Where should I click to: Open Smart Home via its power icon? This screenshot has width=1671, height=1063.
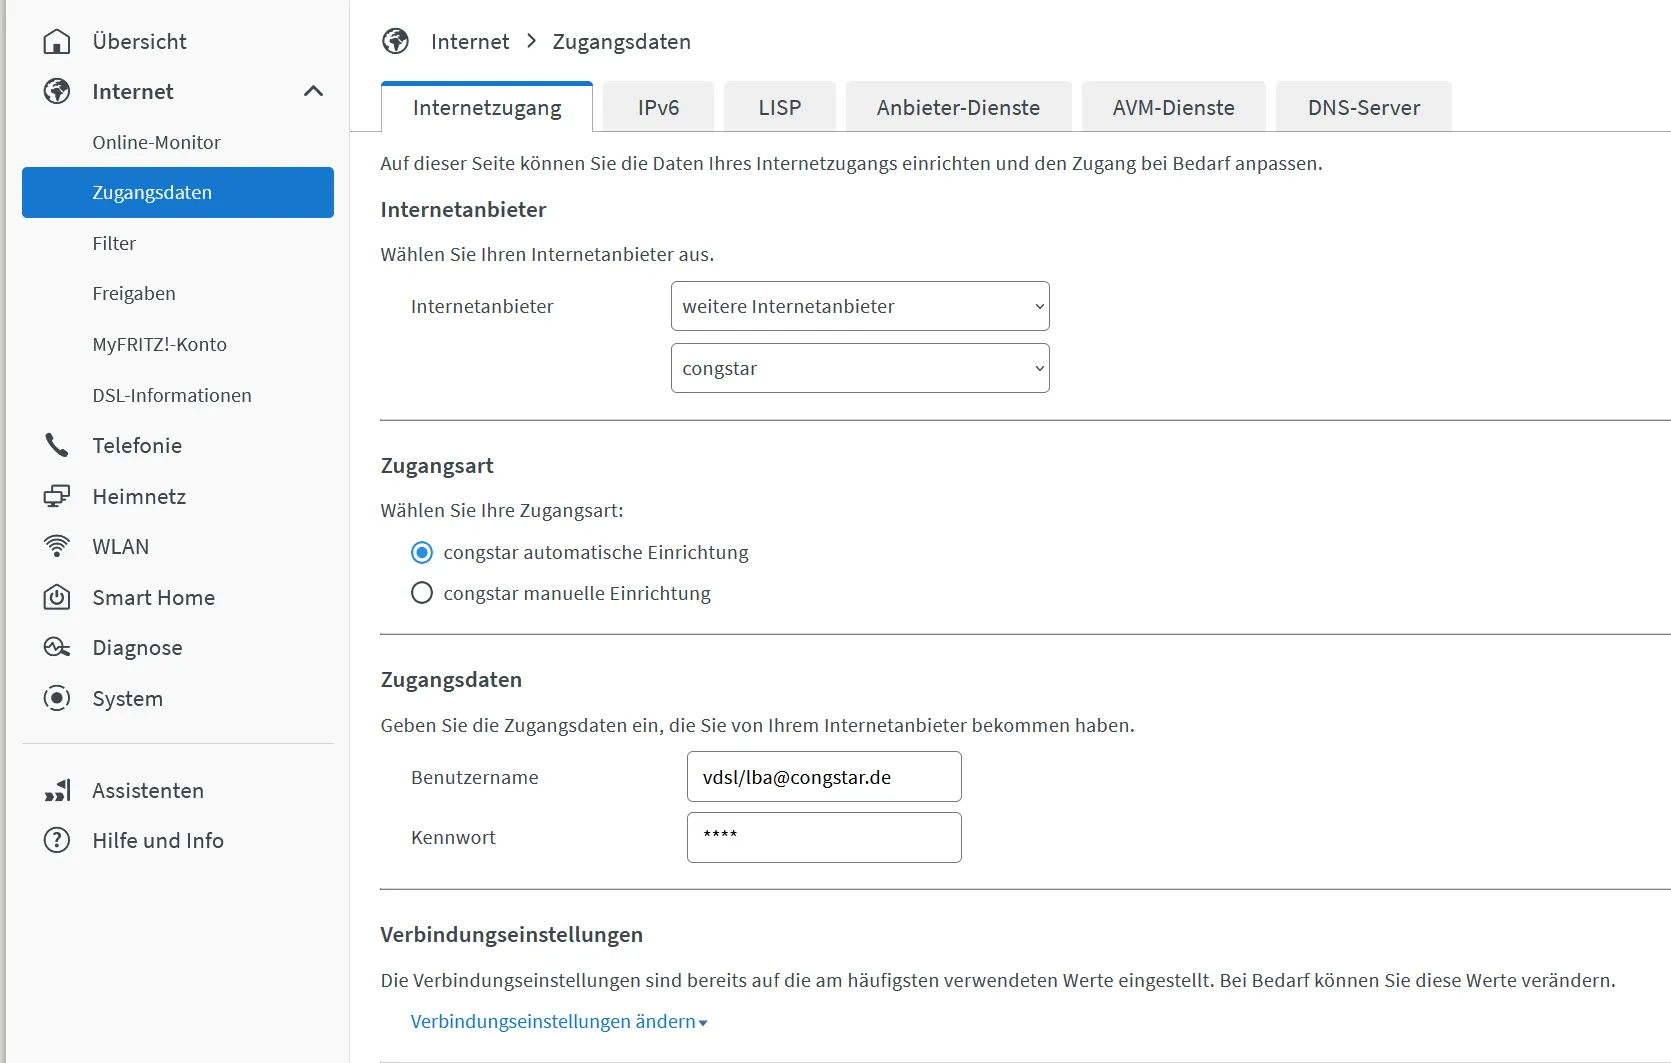coord(57,598)
